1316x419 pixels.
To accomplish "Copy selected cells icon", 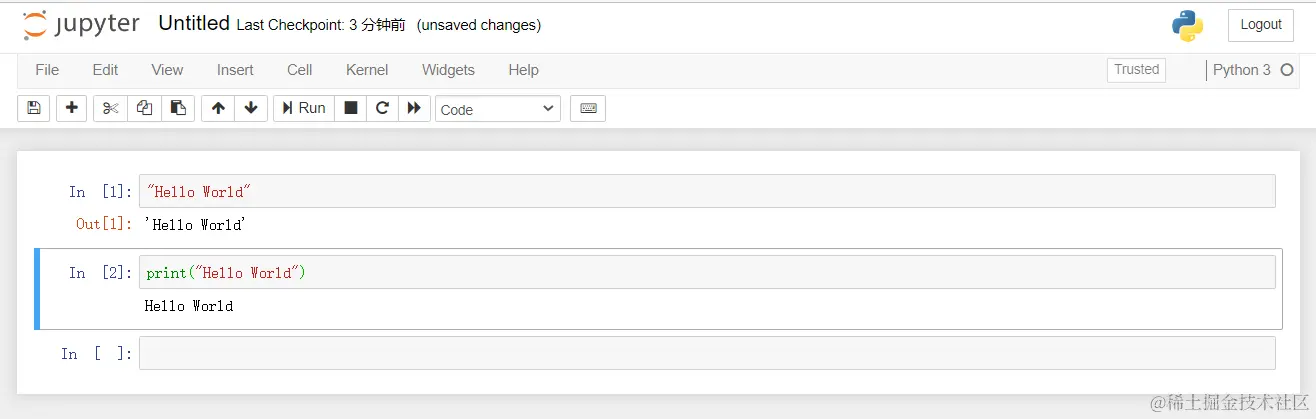I will pos(144,108).
